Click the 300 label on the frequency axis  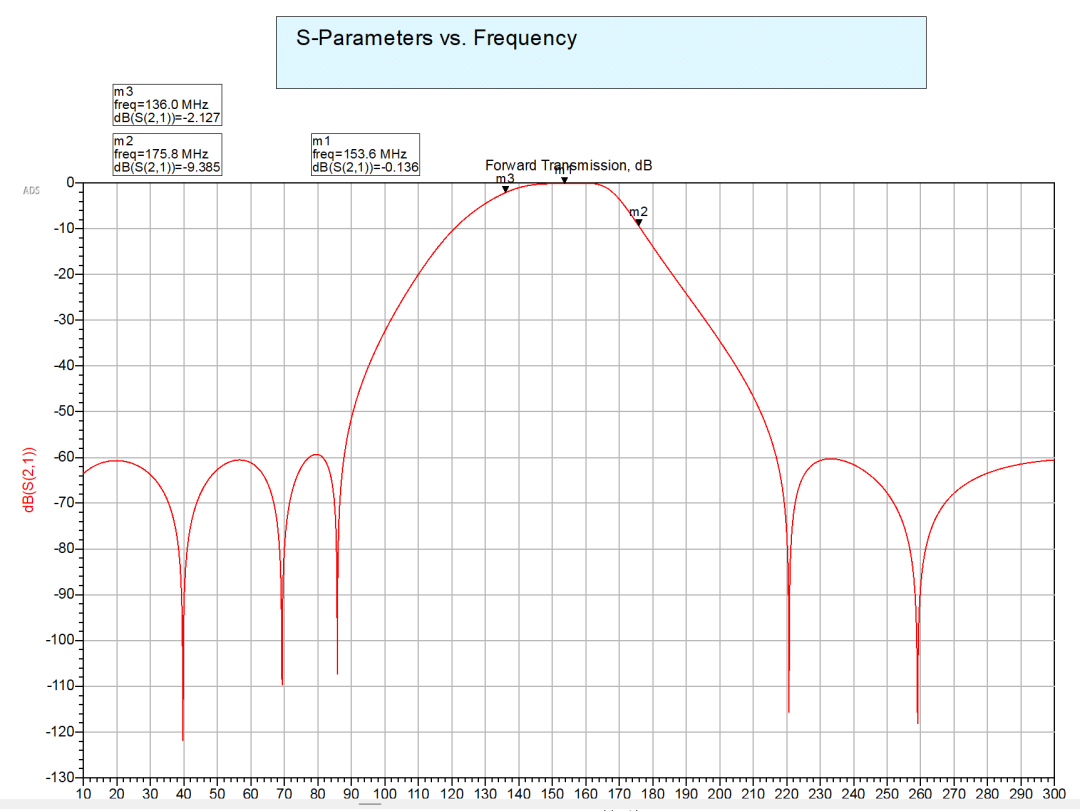click(x=1053, y=793)
